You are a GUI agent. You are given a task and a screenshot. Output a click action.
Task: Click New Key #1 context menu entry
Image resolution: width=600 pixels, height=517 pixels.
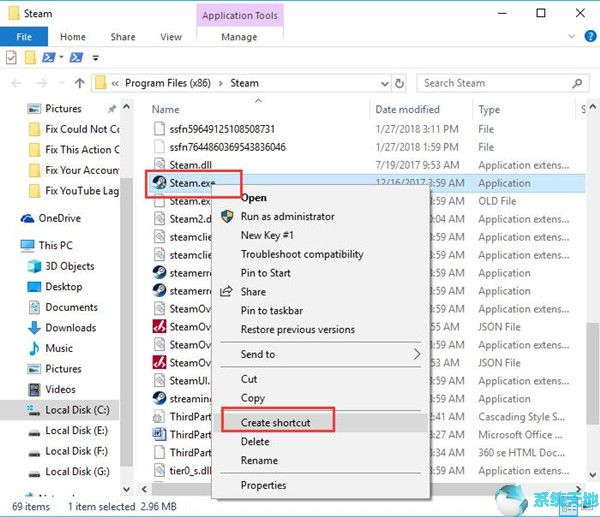(267, 235)
